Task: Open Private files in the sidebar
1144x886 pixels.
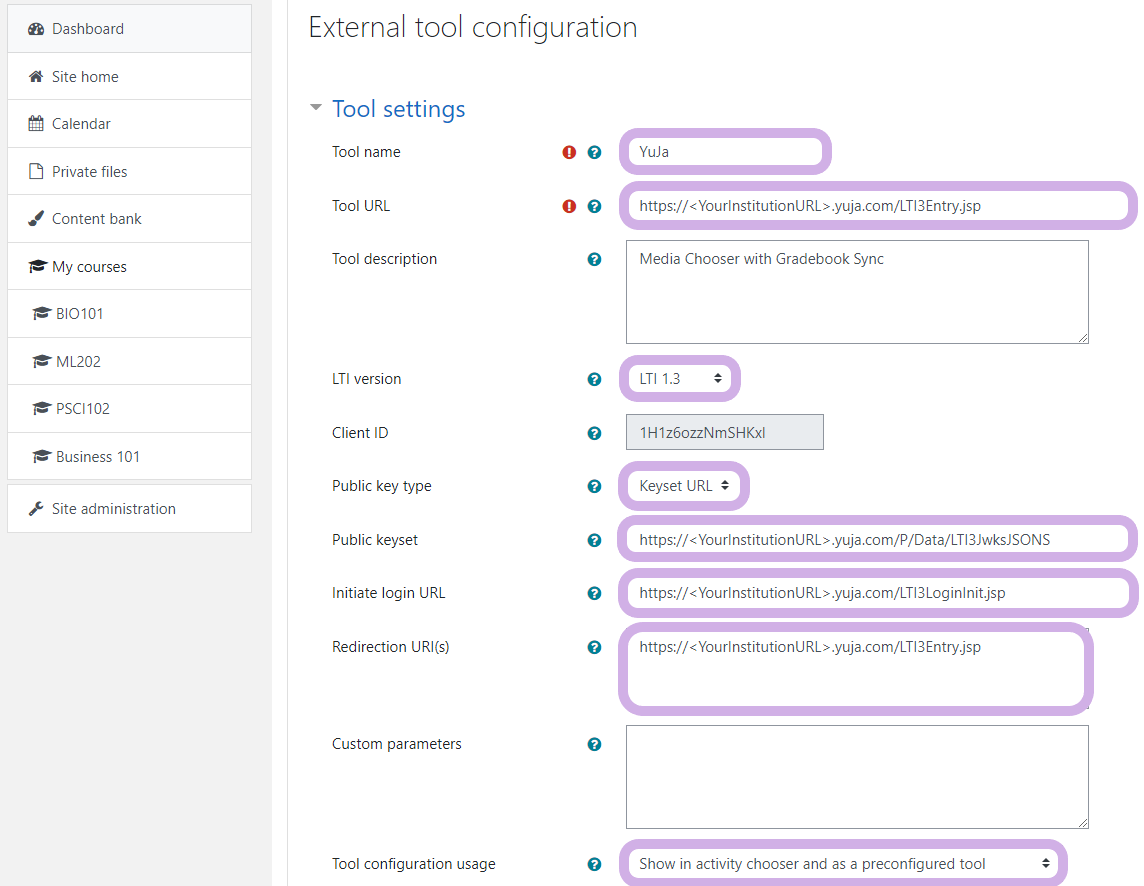Action: pyautogui.click(x=89, y=172)
